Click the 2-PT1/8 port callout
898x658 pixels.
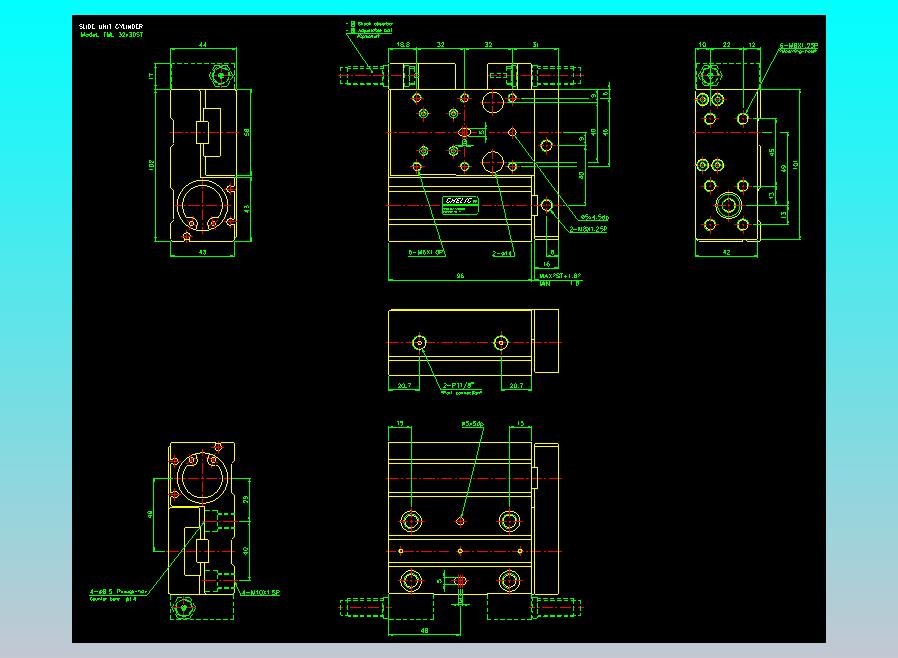[x=459, y=385]
